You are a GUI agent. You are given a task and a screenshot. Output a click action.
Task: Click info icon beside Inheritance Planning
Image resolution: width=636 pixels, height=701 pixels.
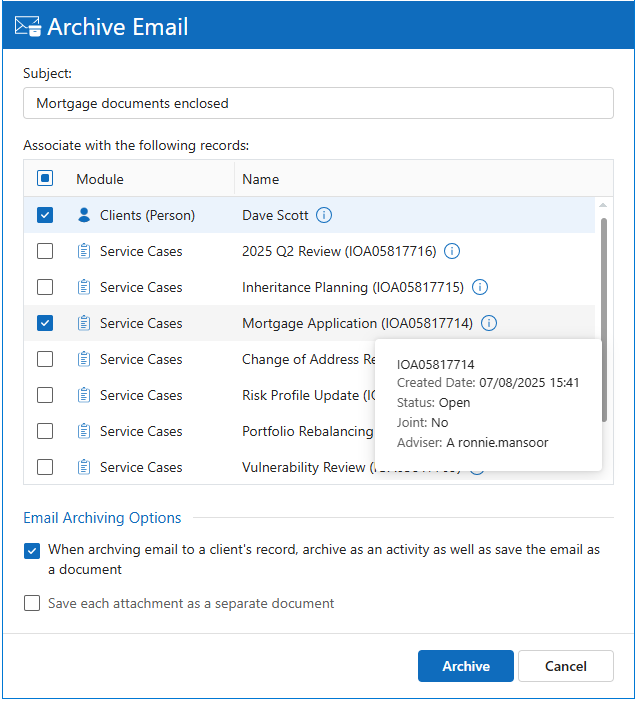pyautogui.click(x=479, y=287)
